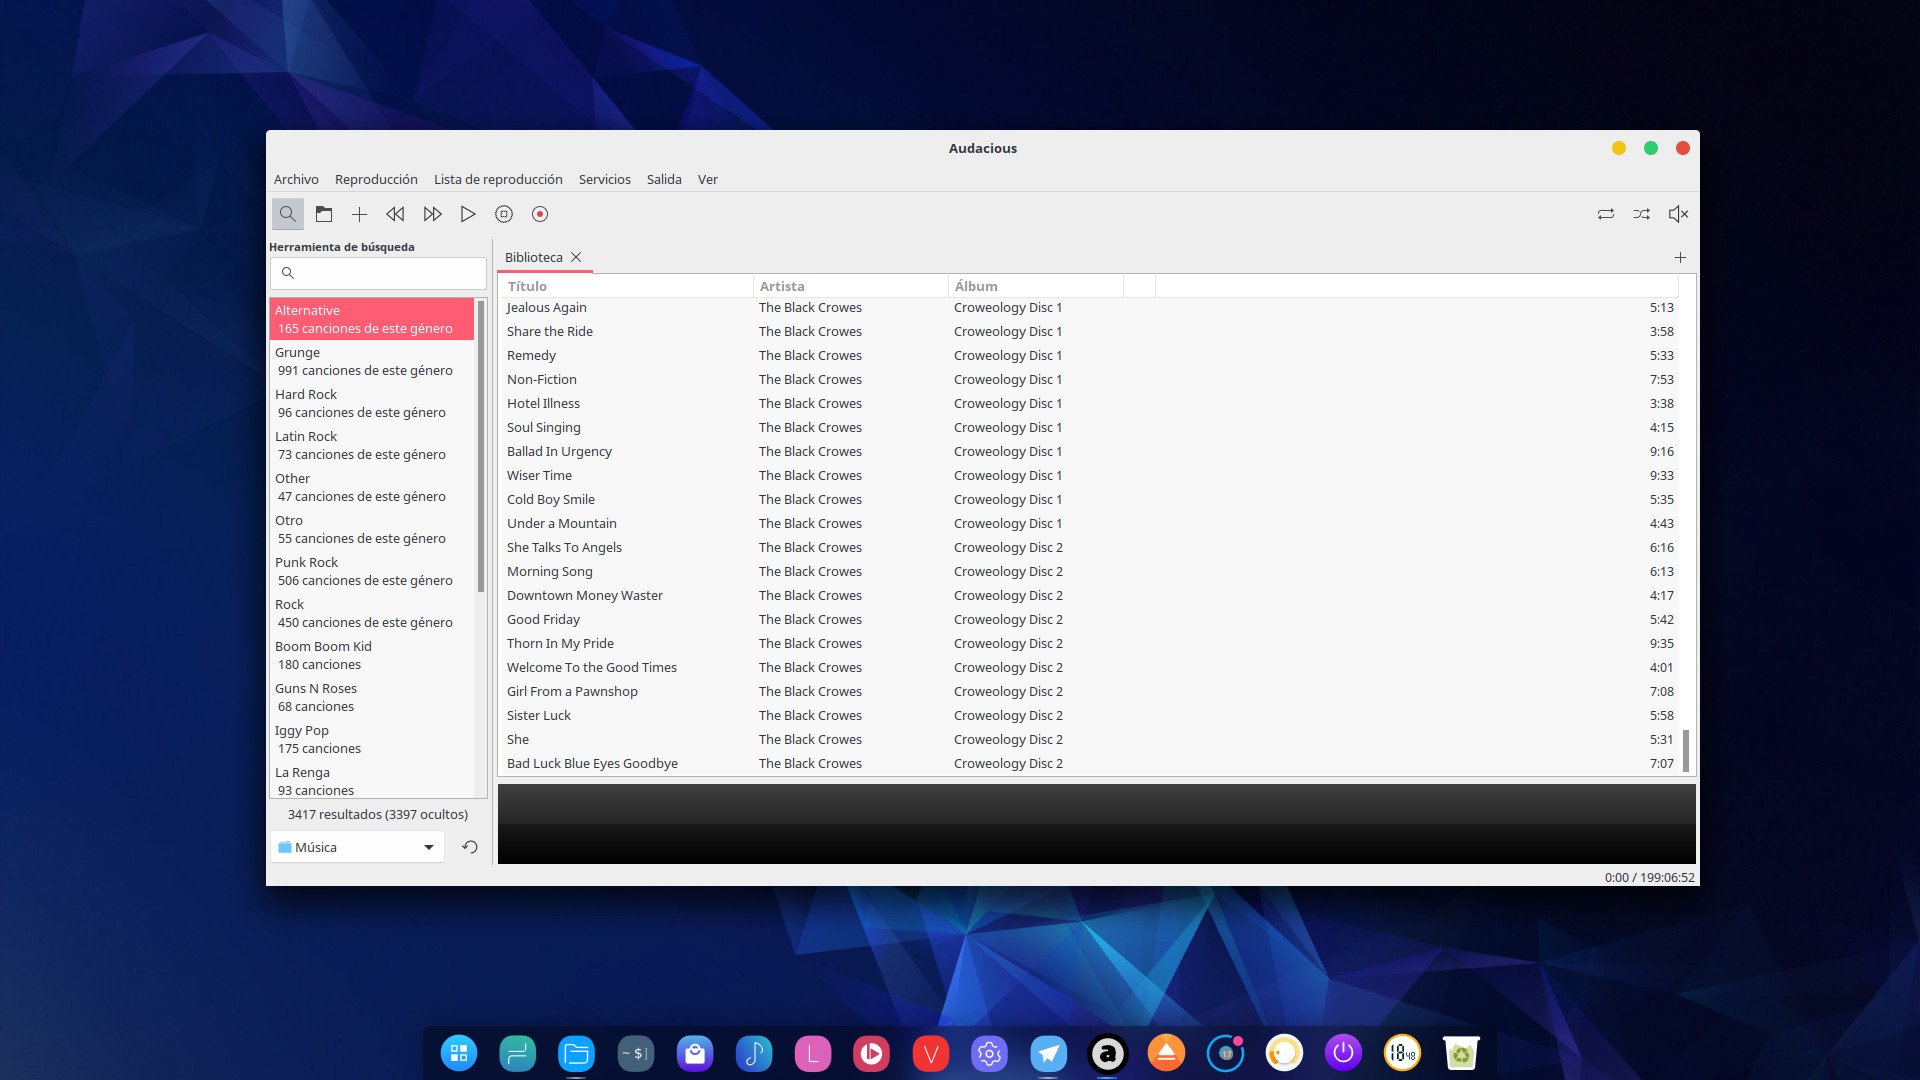
Task: Select the song She Talks To Angels
Action: click(x=1090, y=547)
